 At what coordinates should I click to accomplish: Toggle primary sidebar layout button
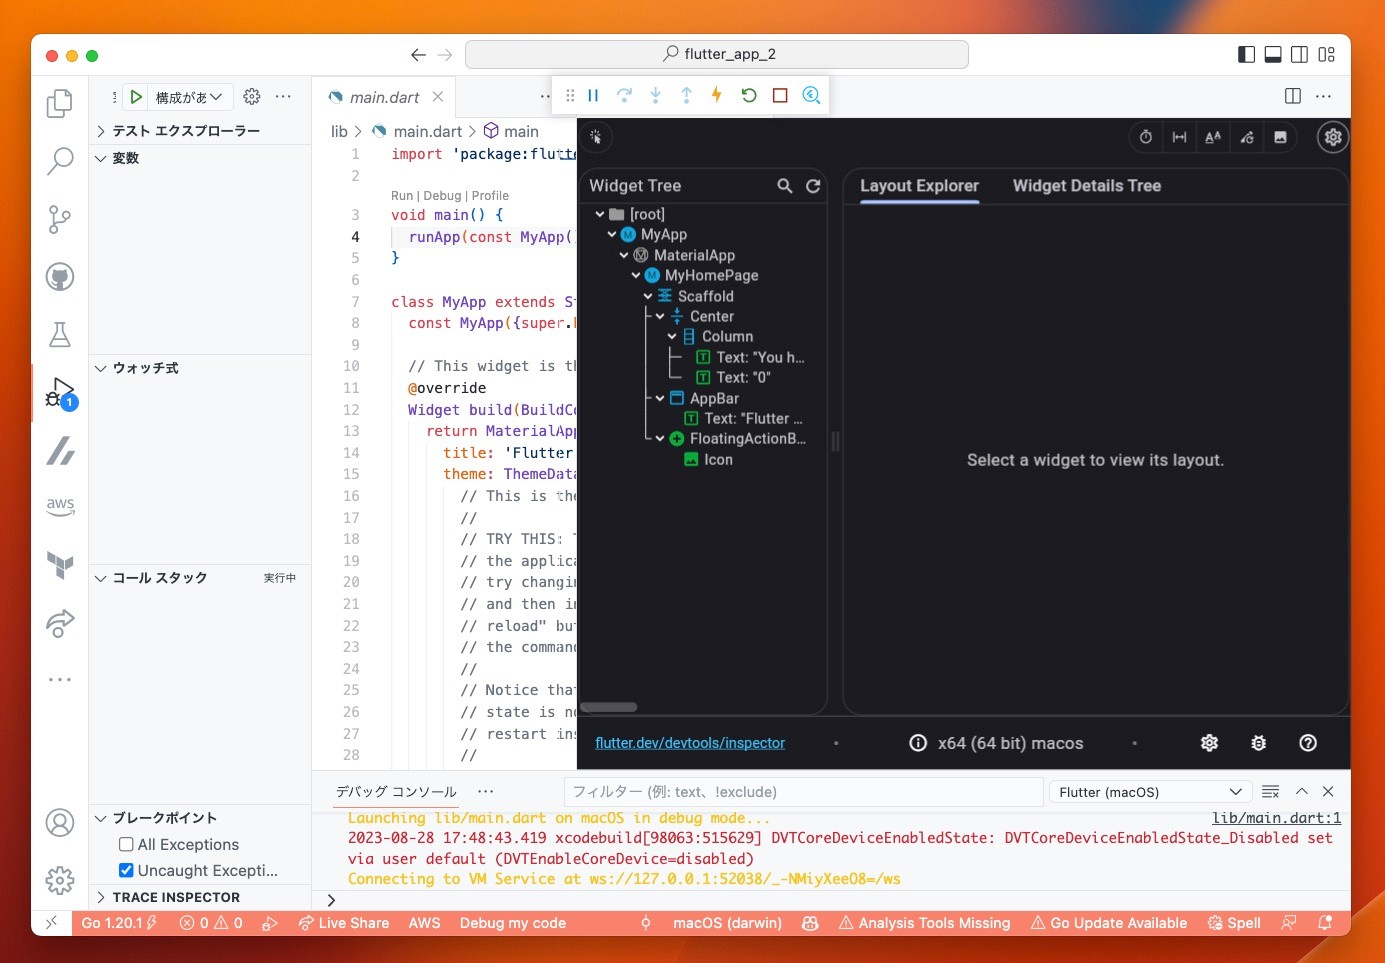click(x=1246, y=55)
